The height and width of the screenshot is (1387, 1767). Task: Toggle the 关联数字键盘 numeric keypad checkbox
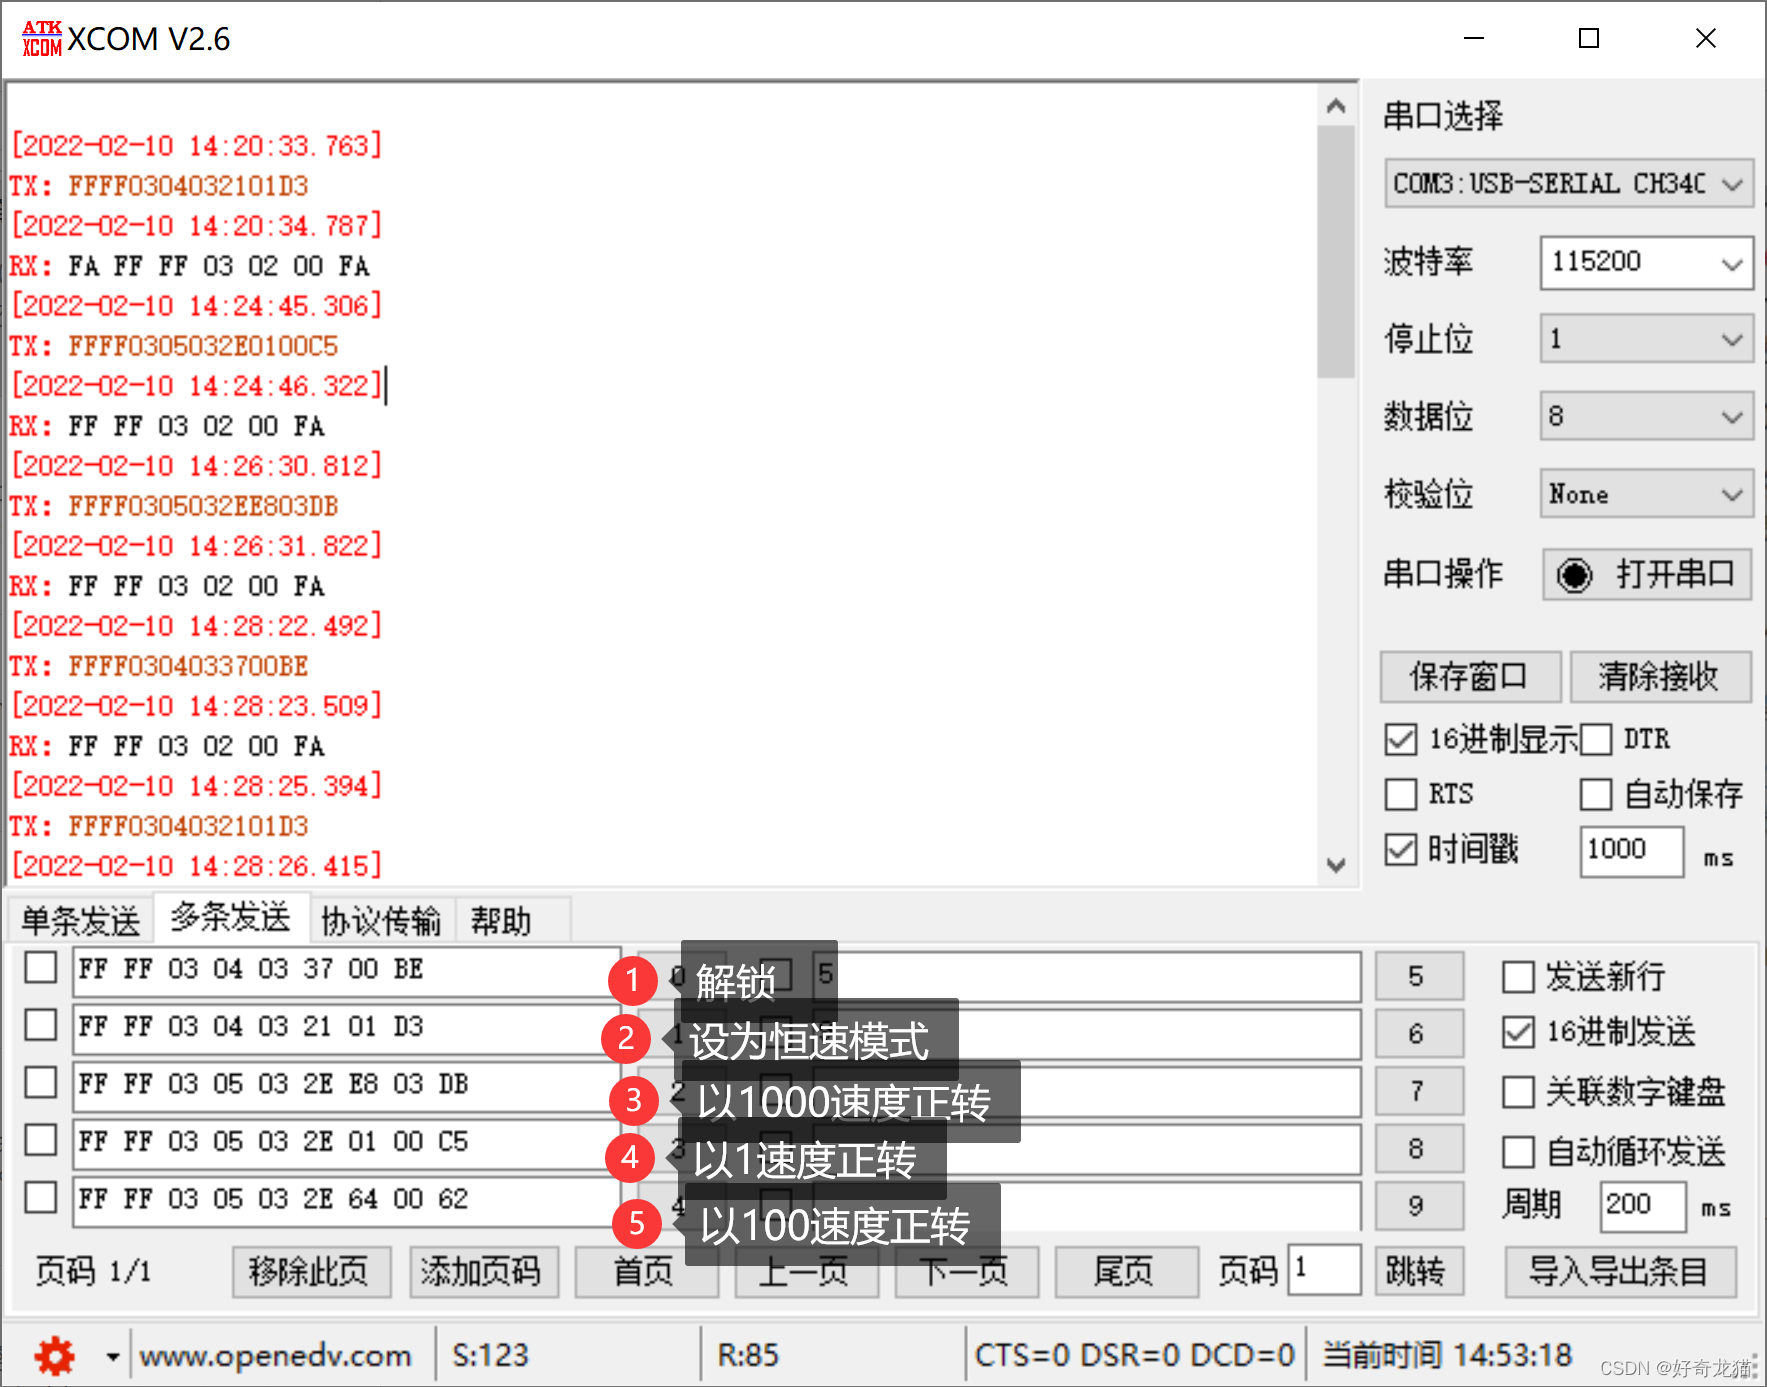[x=1518, y=1092]
